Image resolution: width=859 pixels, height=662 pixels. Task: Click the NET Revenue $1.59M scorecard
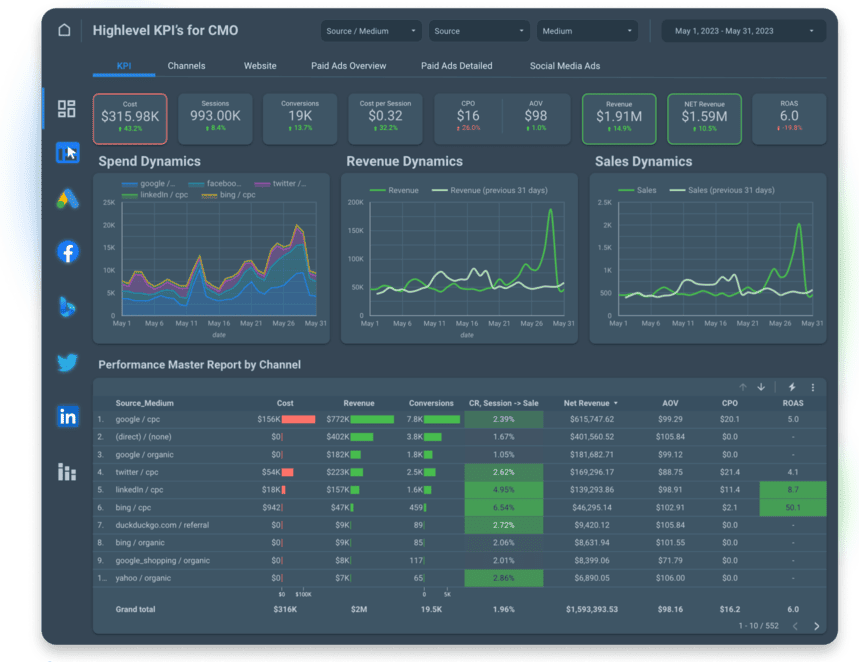[x=705, y=119]
